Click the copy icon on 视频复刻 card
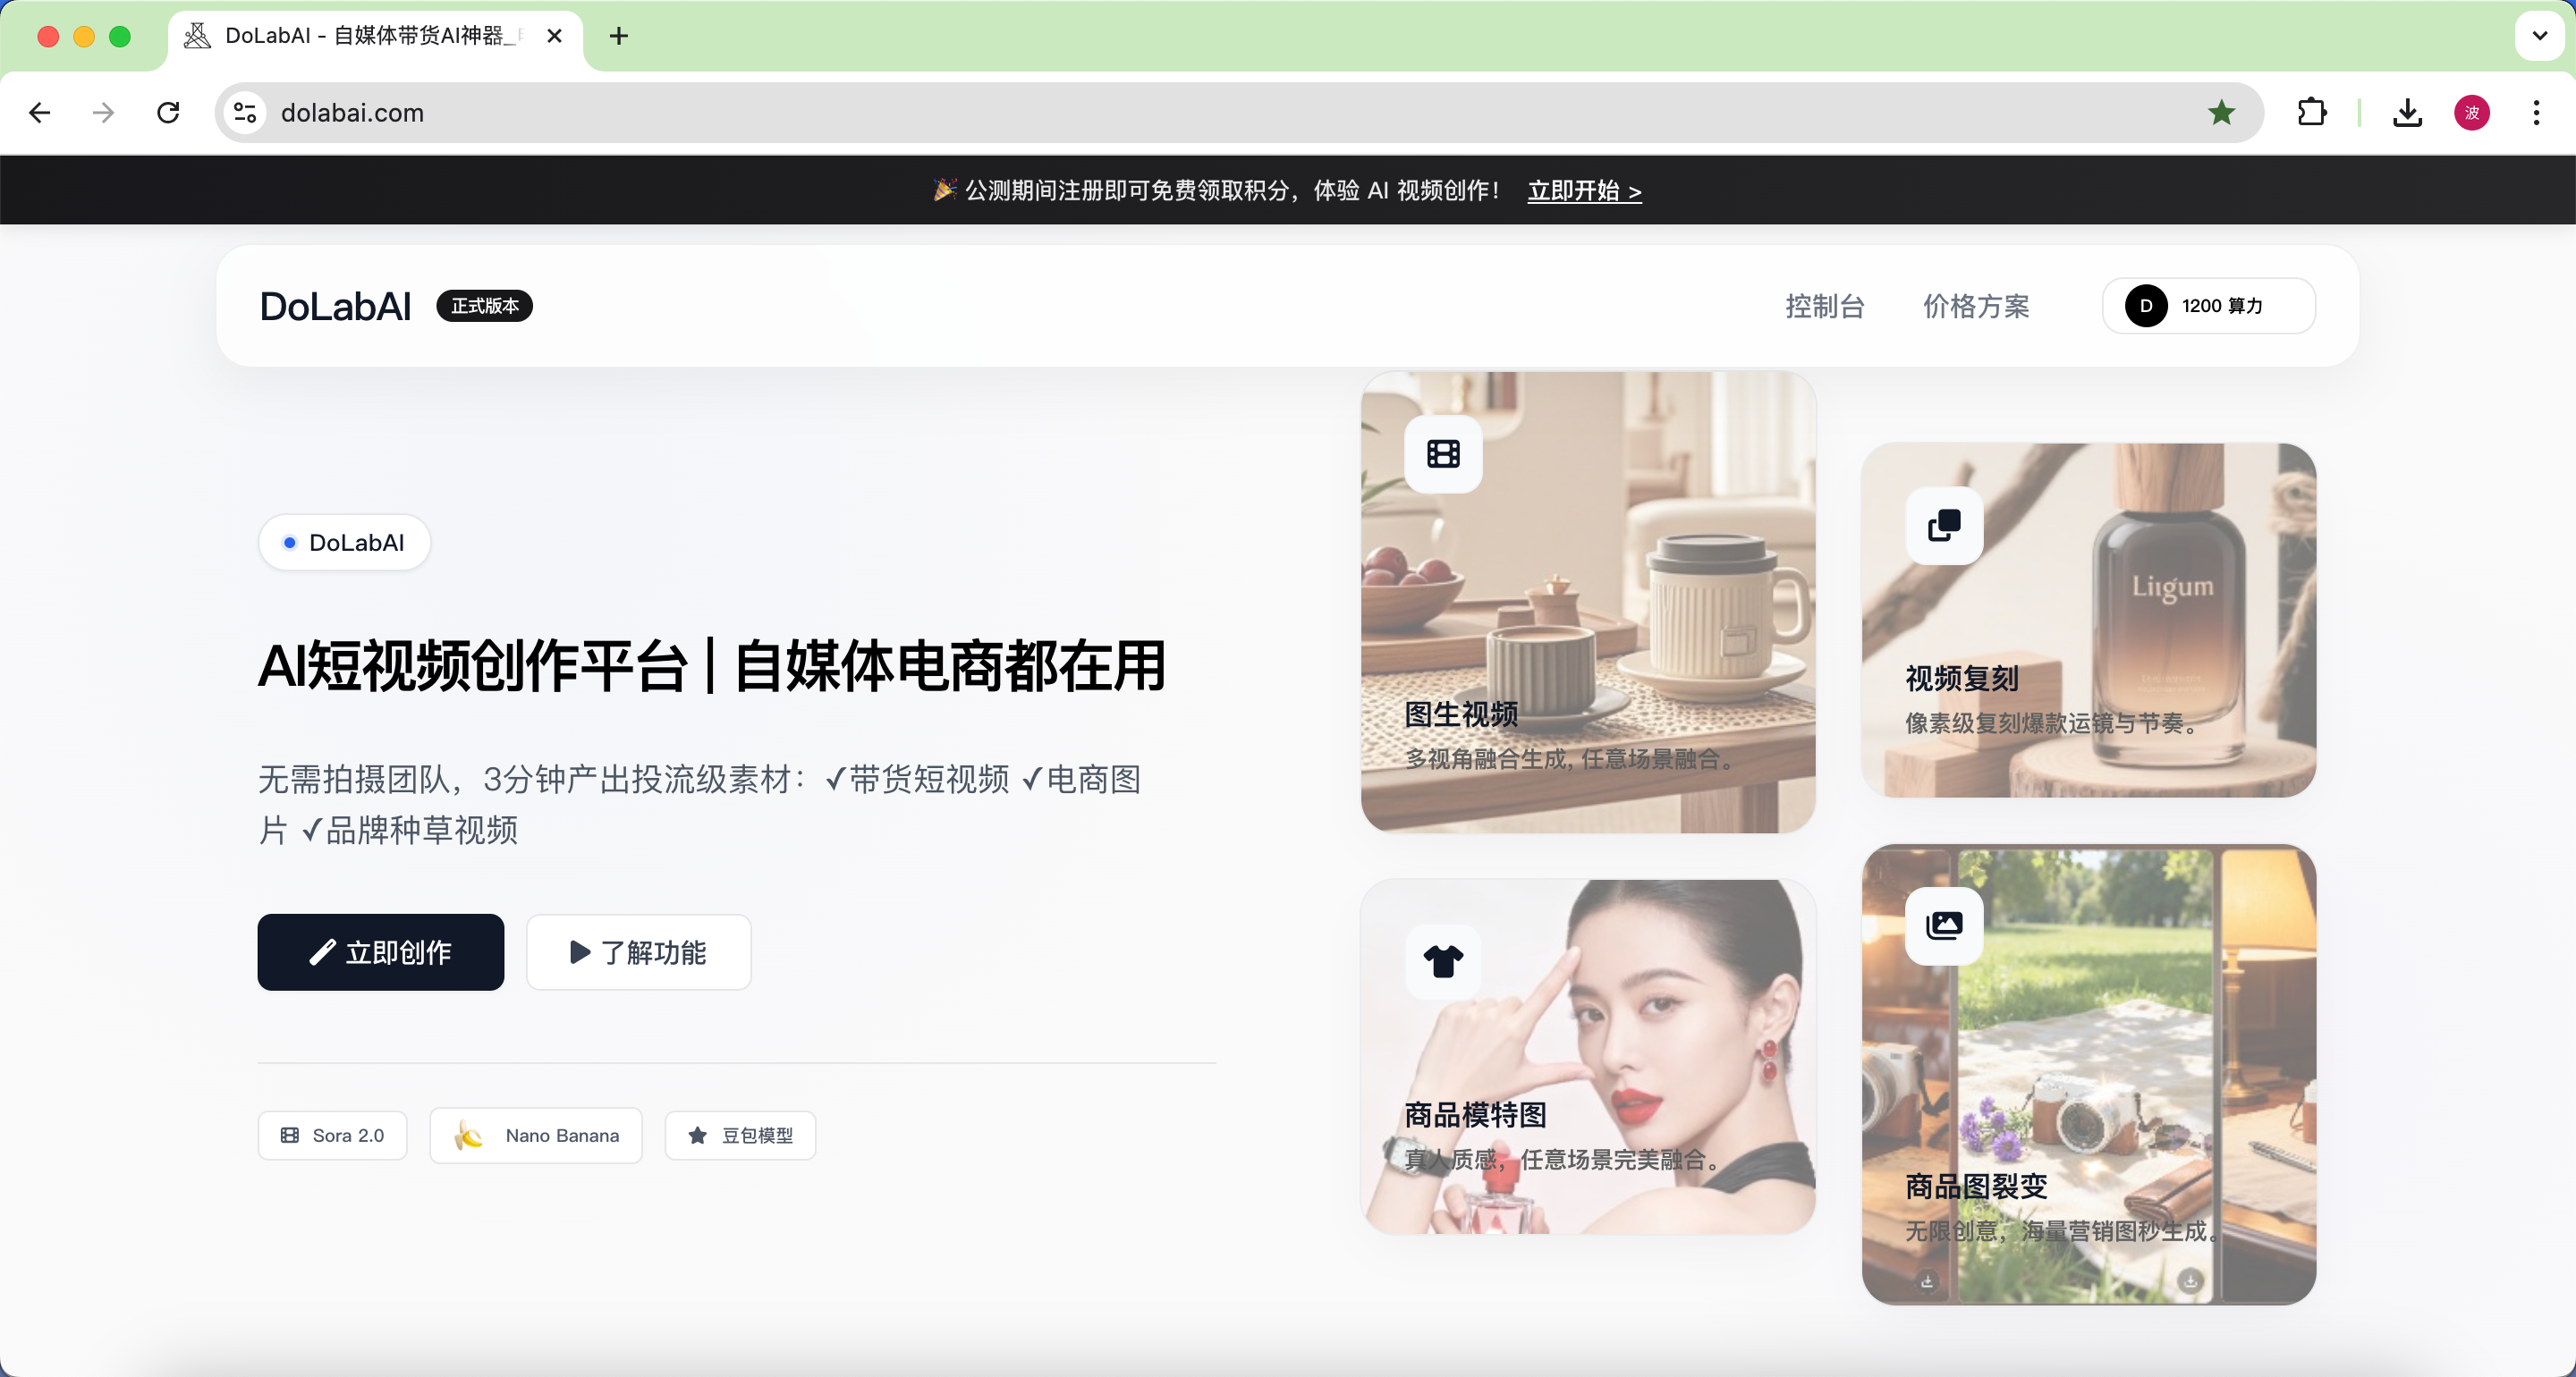The height and width of the screenshot is (1377, 2576). pos(1944,525)
